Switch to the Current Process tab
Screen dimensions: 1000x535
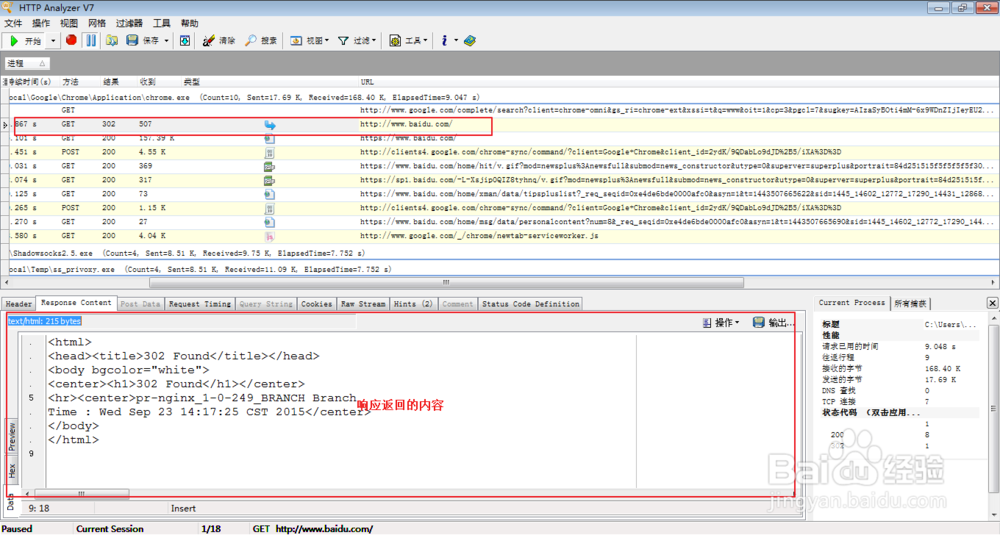click(x=852, y=303)
